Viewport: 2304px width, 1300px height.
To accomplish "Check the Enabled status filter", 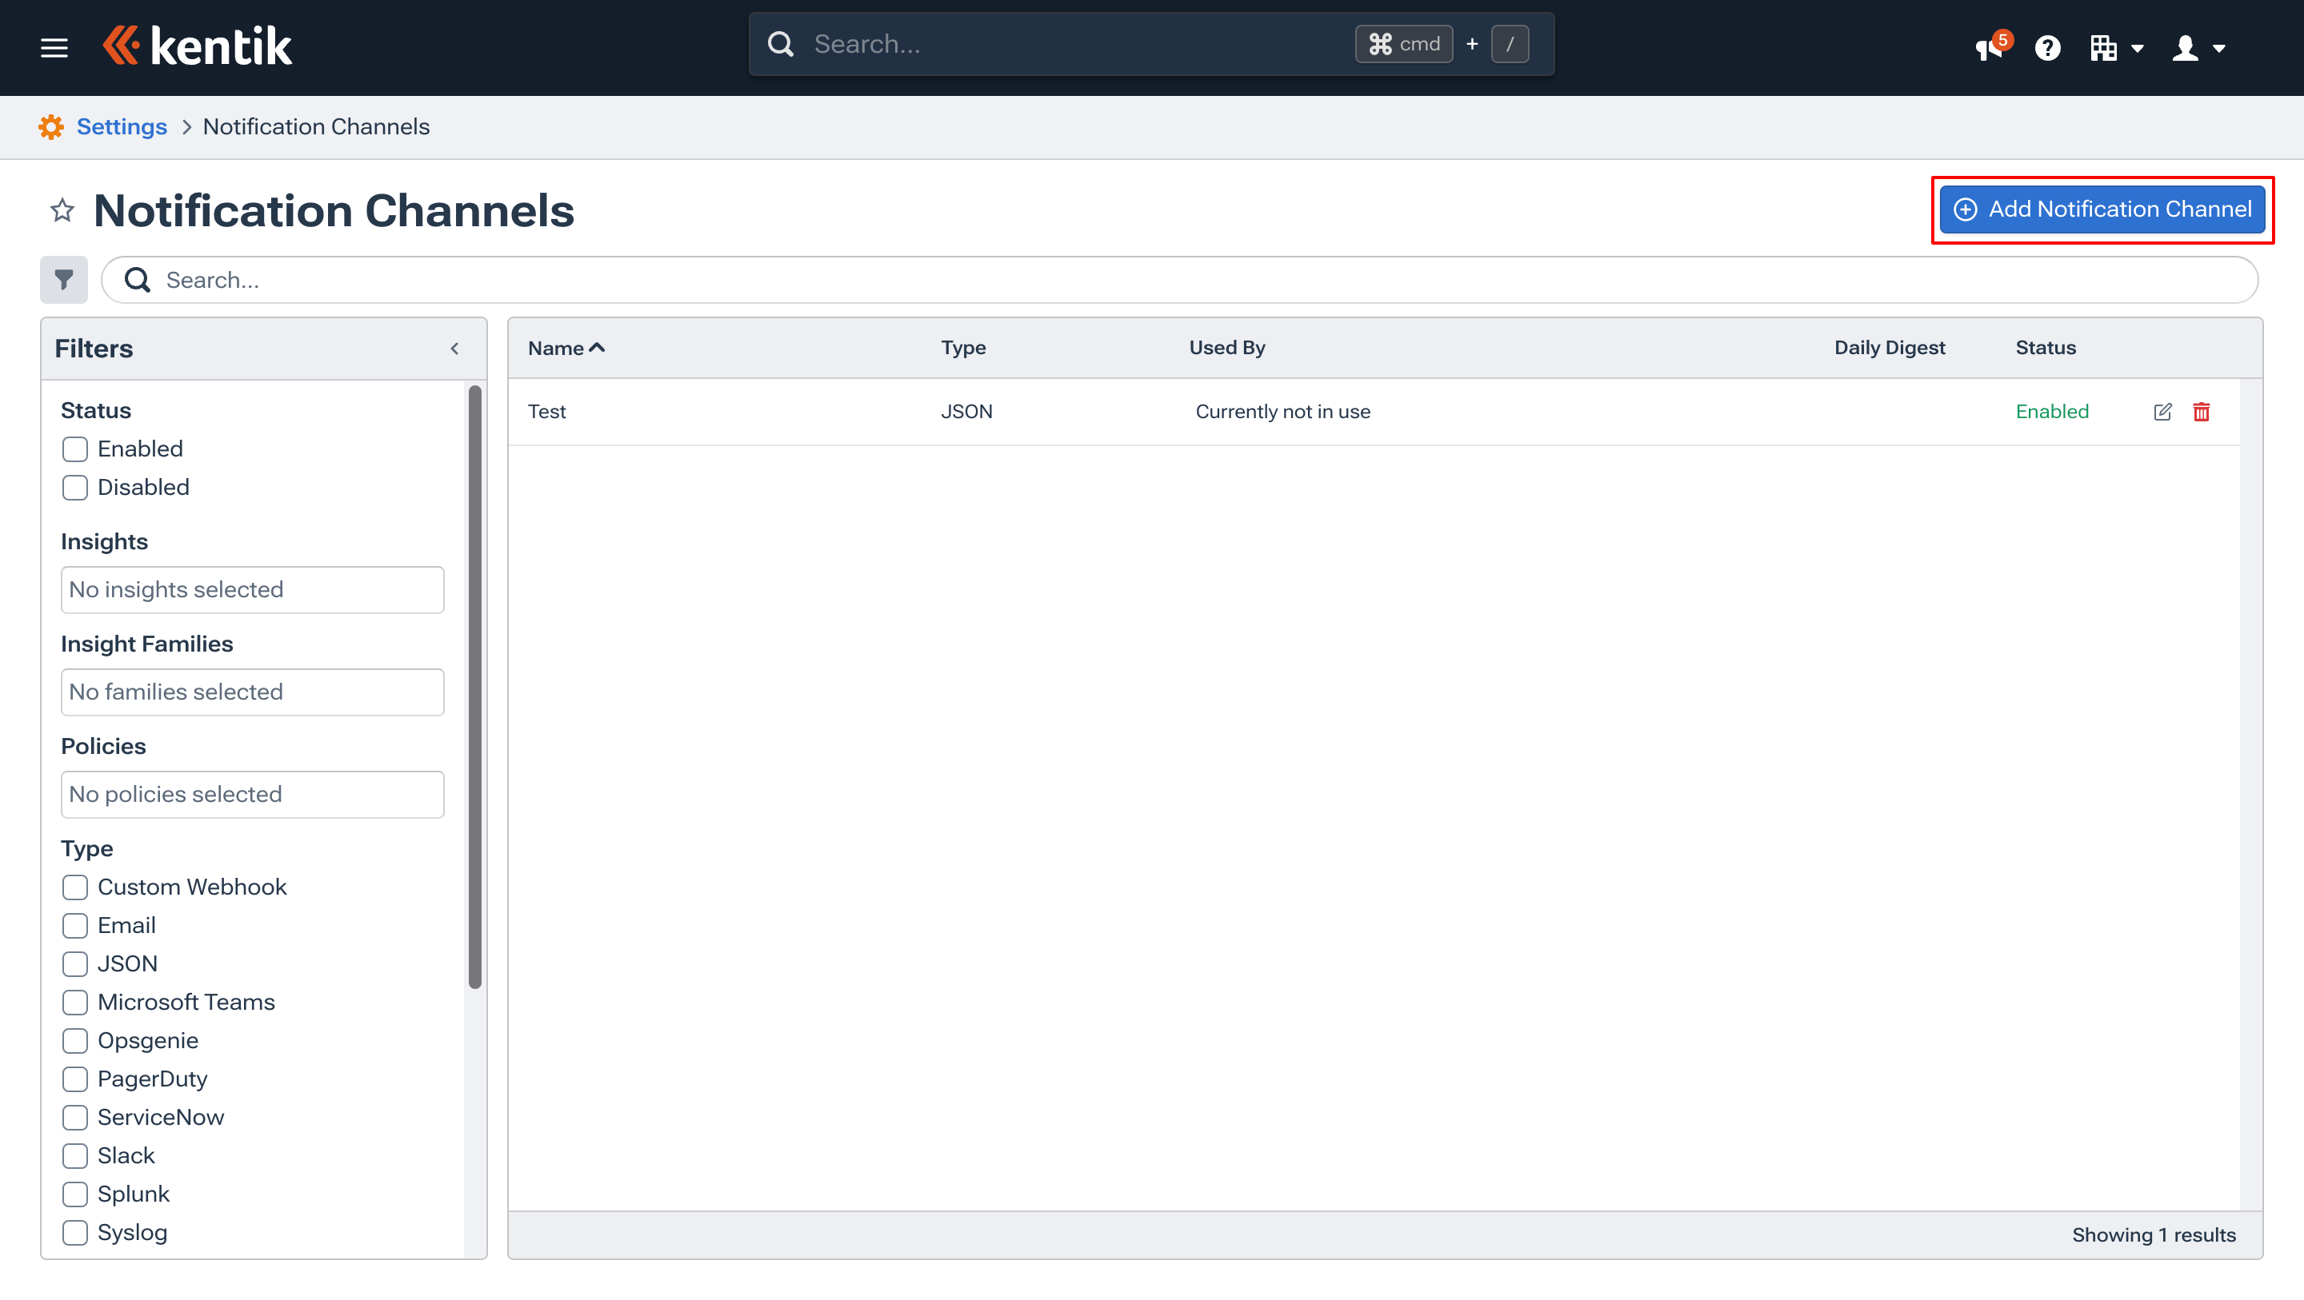I will [x=75, y=449].
